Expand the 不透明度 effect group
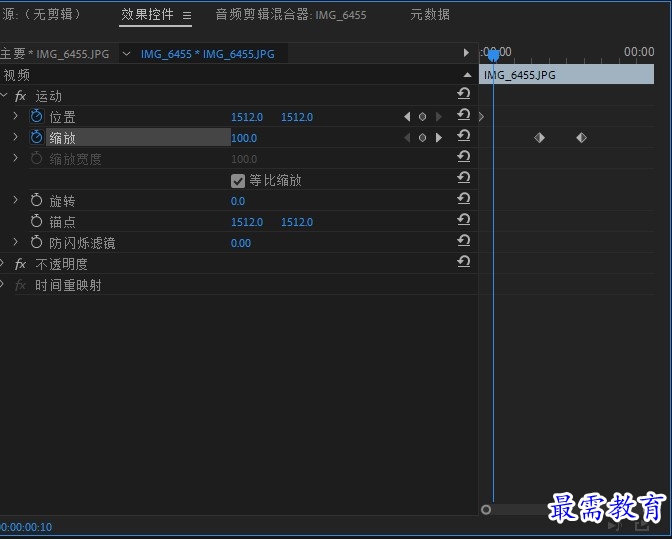The width and height of the screenshot is (672, 539). tap(3, 263)
